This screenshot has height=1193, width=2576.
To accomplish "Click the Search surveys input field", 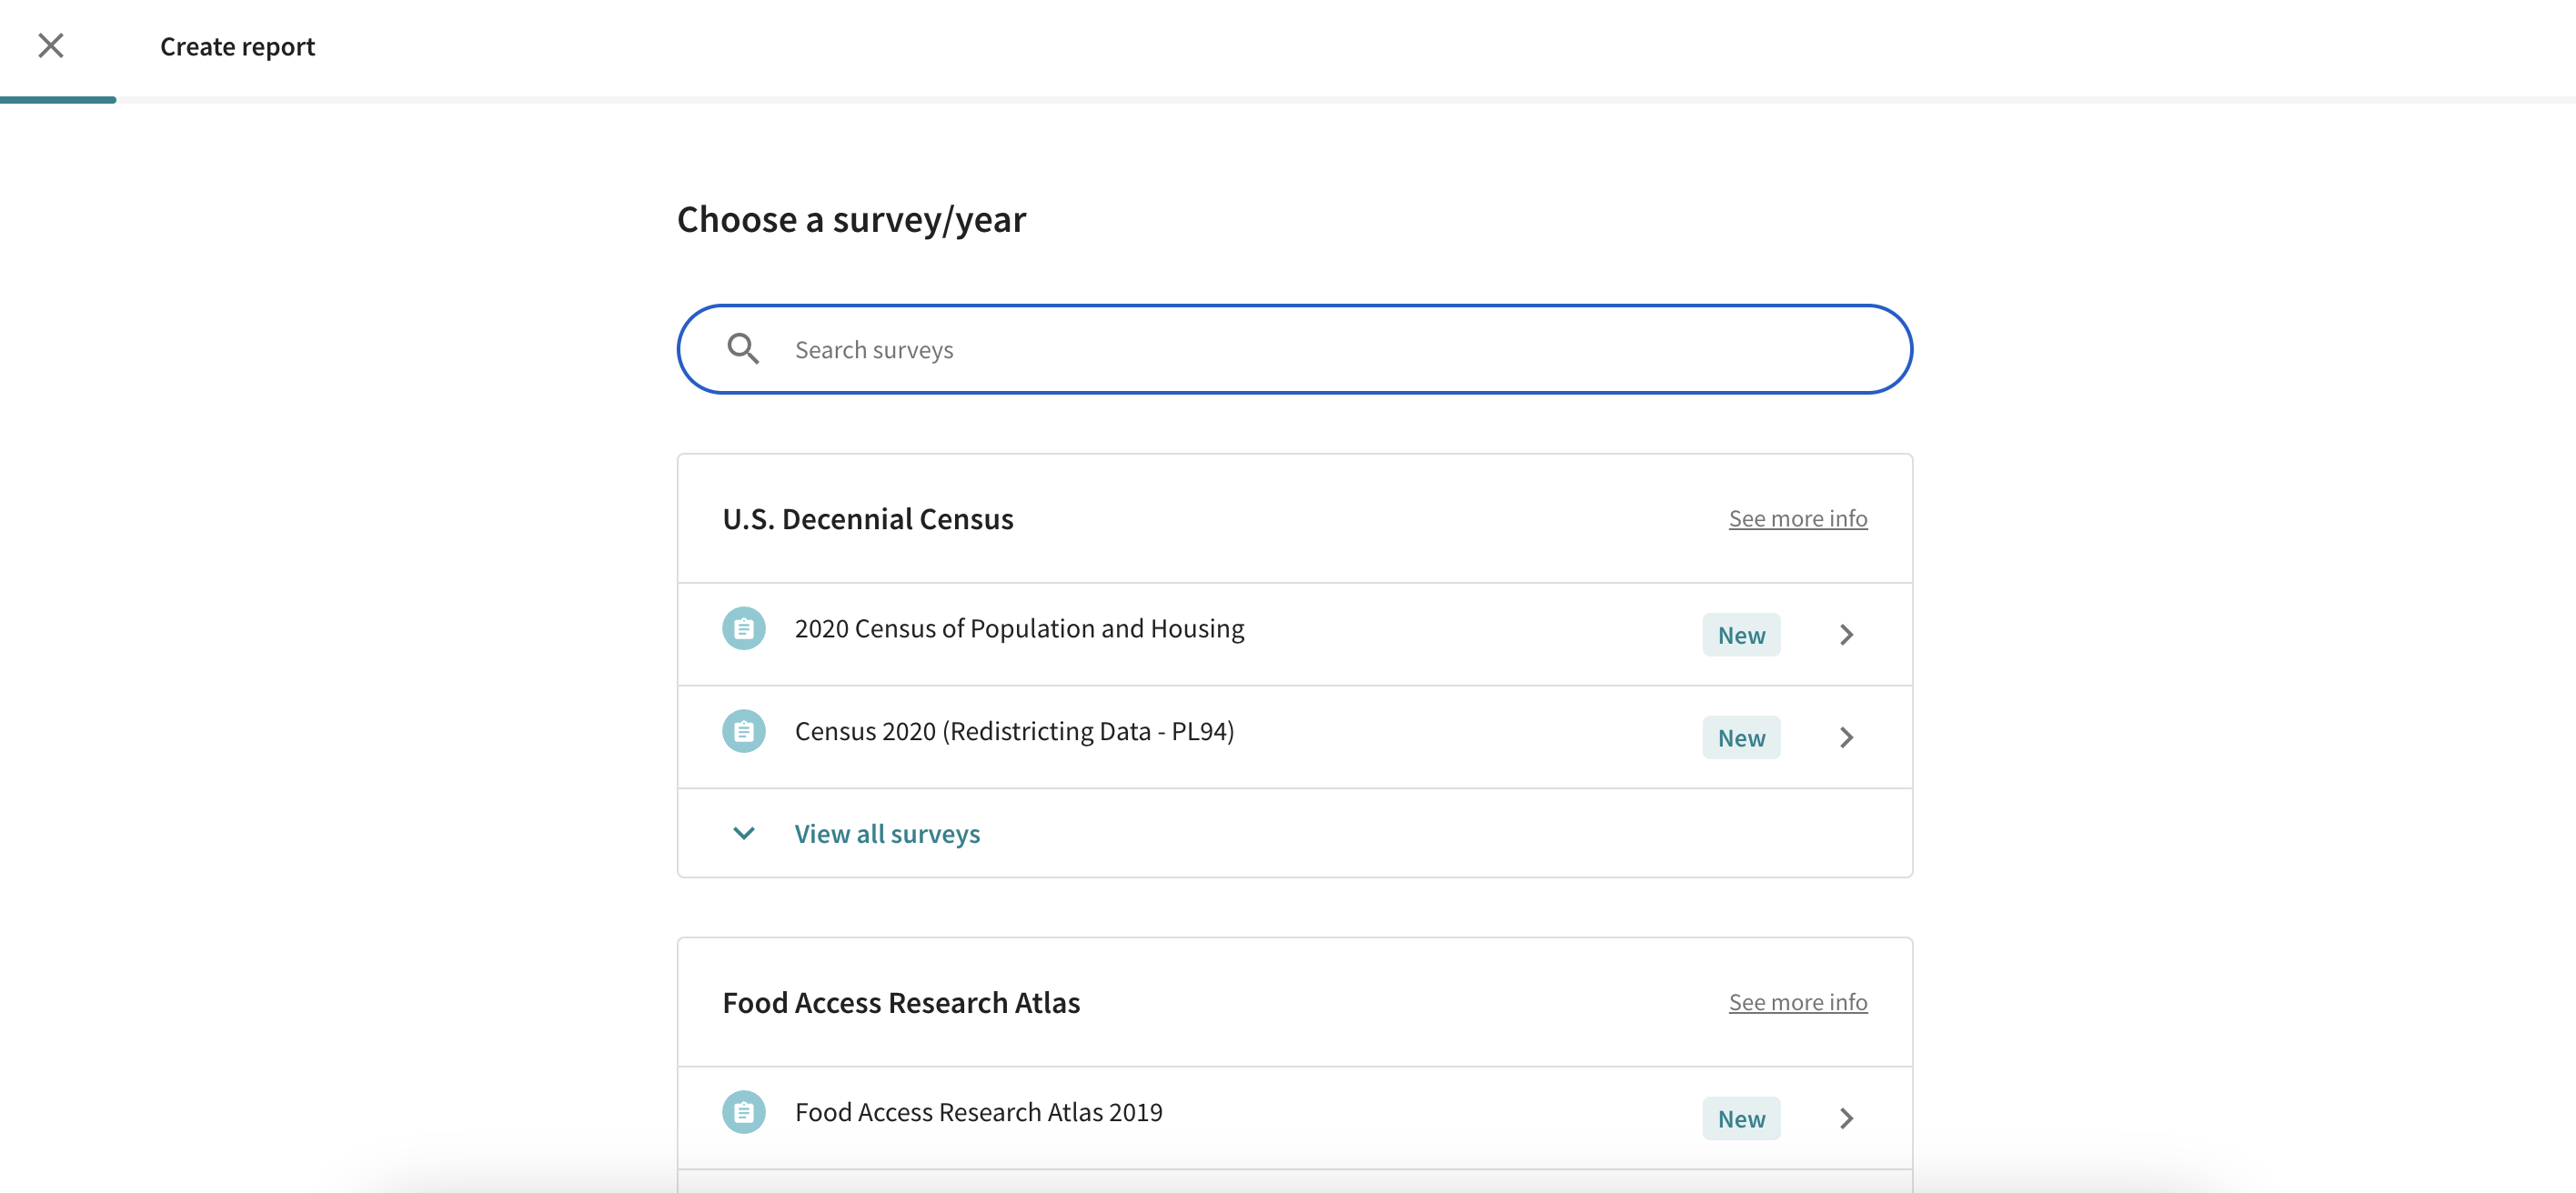I will 1300,350.
